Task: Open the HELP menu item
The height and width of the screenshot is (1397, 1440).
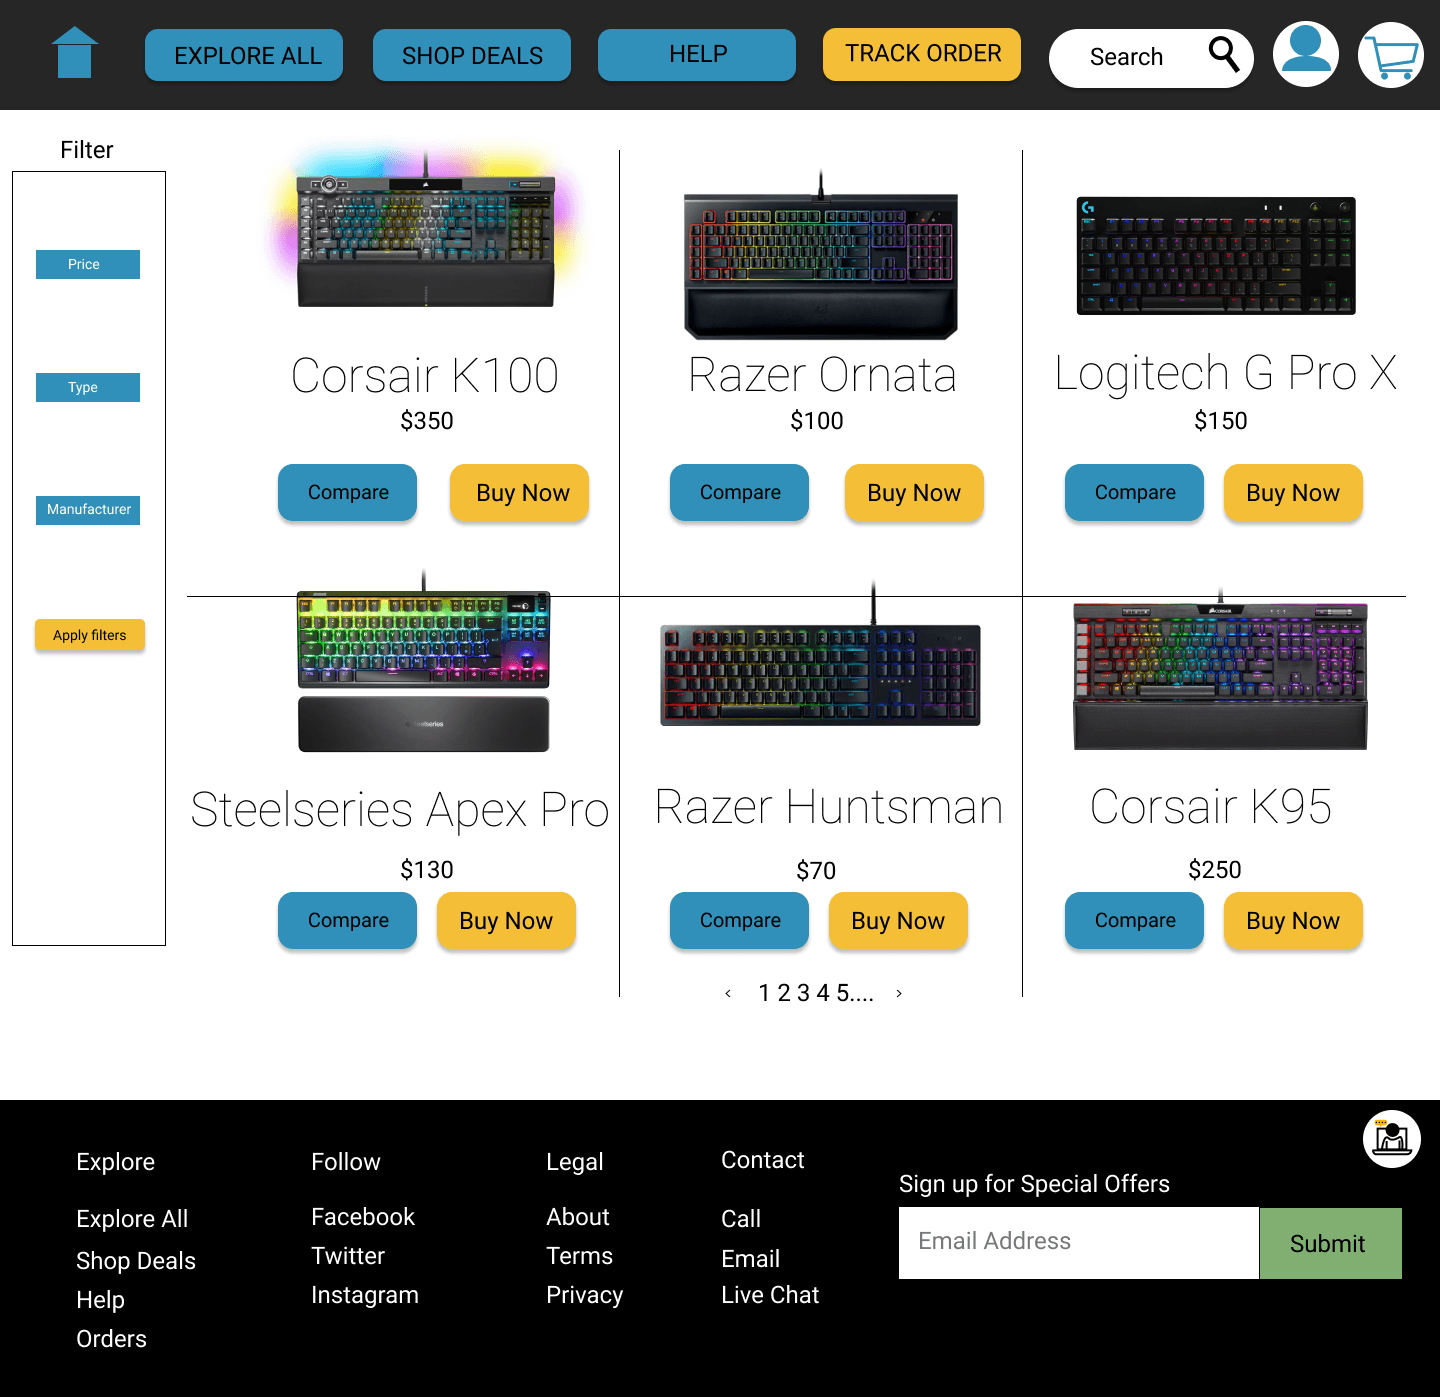Action: 696,54
